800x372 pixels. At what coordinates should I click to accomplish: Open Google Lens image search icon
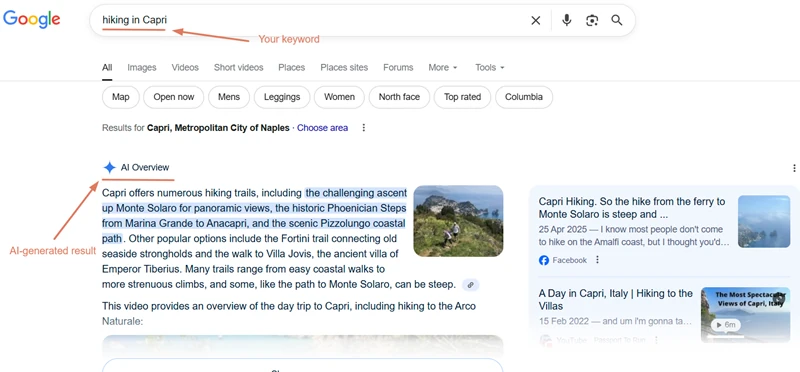click(592, 20)
